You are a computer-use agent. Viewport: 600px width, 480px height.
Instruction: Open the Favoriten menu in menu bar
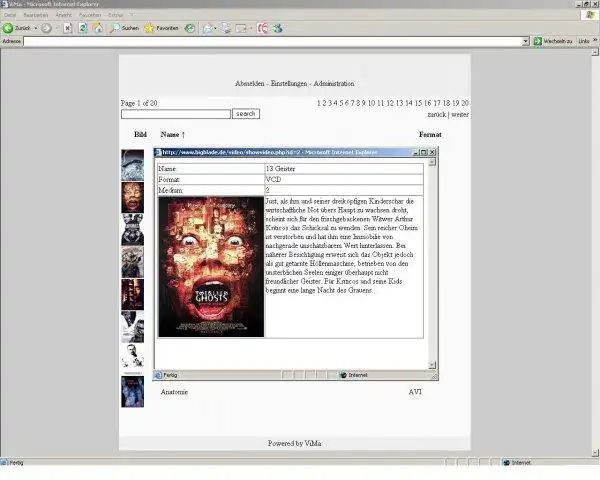(x=90, y=15)
